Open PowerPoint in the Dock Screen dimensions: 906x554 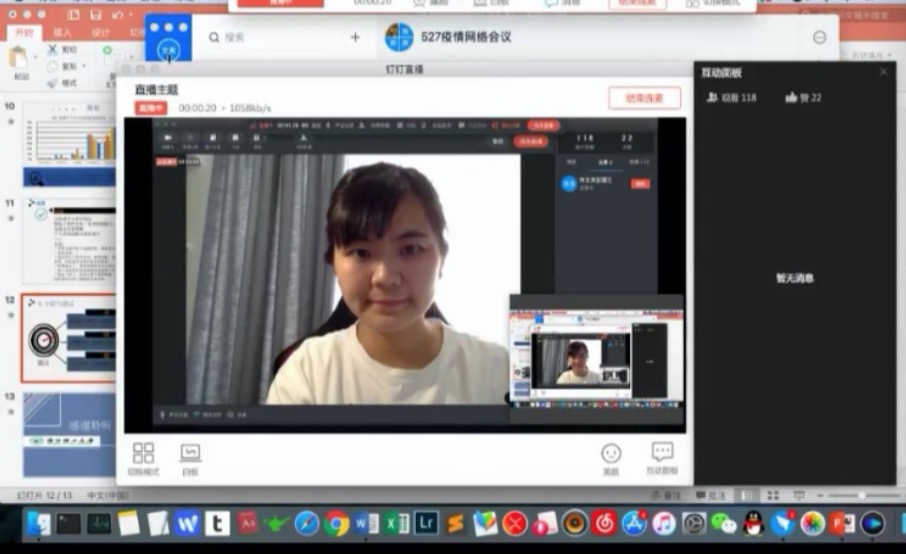tap(842, 524)
